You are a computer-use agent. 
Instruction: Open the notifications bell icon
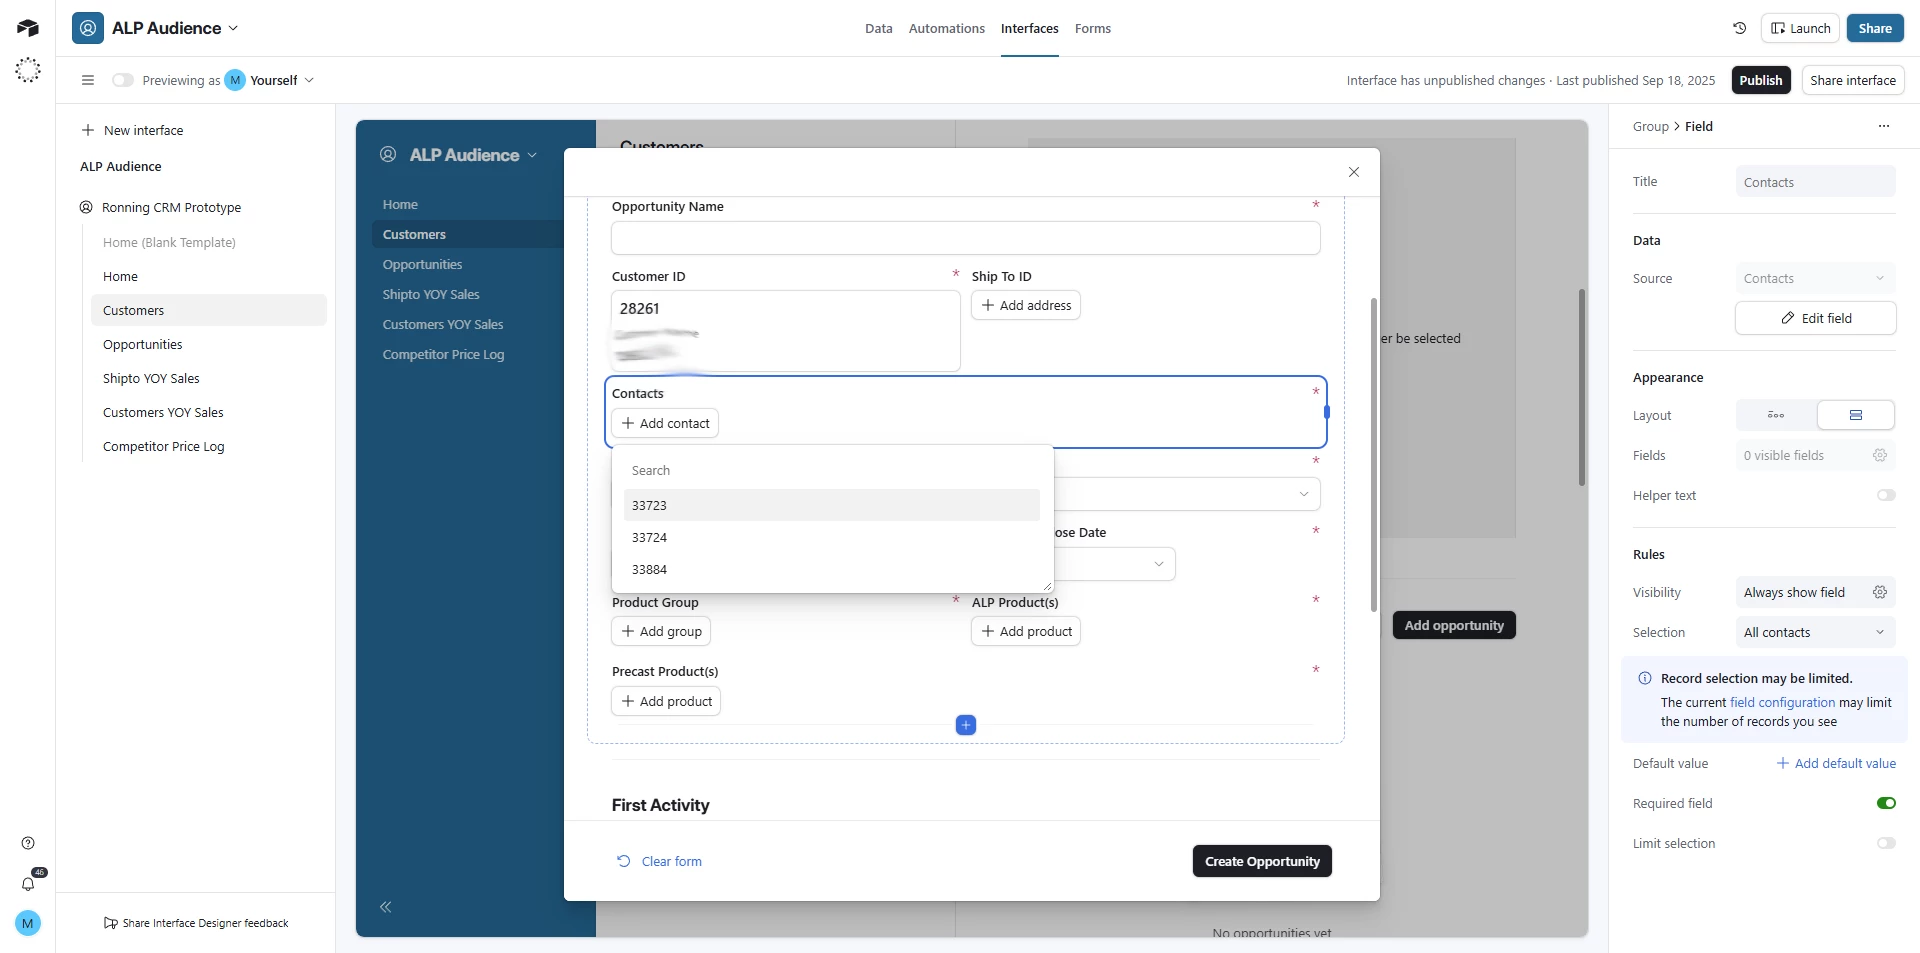pos(28,884)
